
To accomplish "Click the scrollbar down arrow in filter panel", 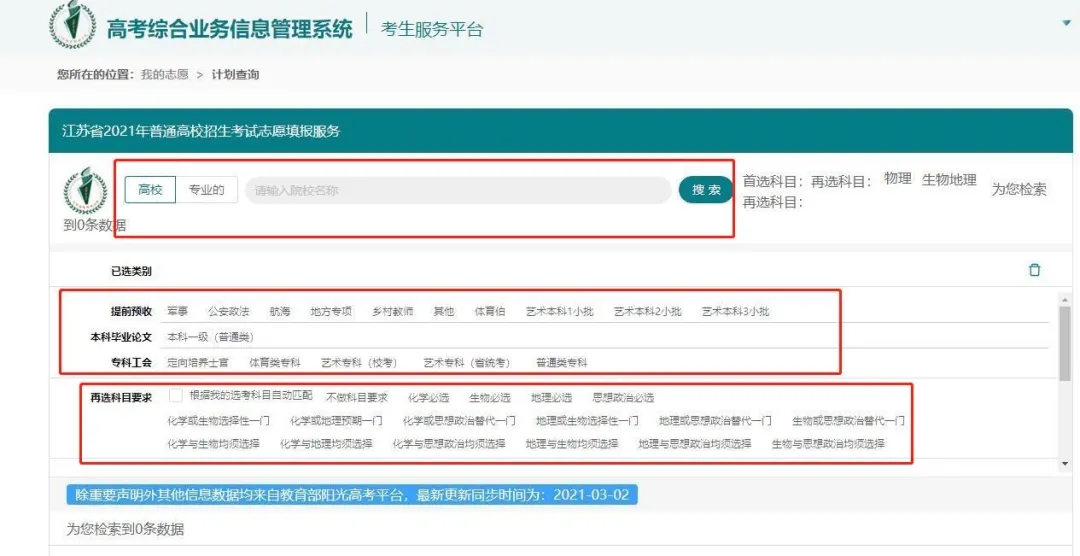I will point(1064,465).
